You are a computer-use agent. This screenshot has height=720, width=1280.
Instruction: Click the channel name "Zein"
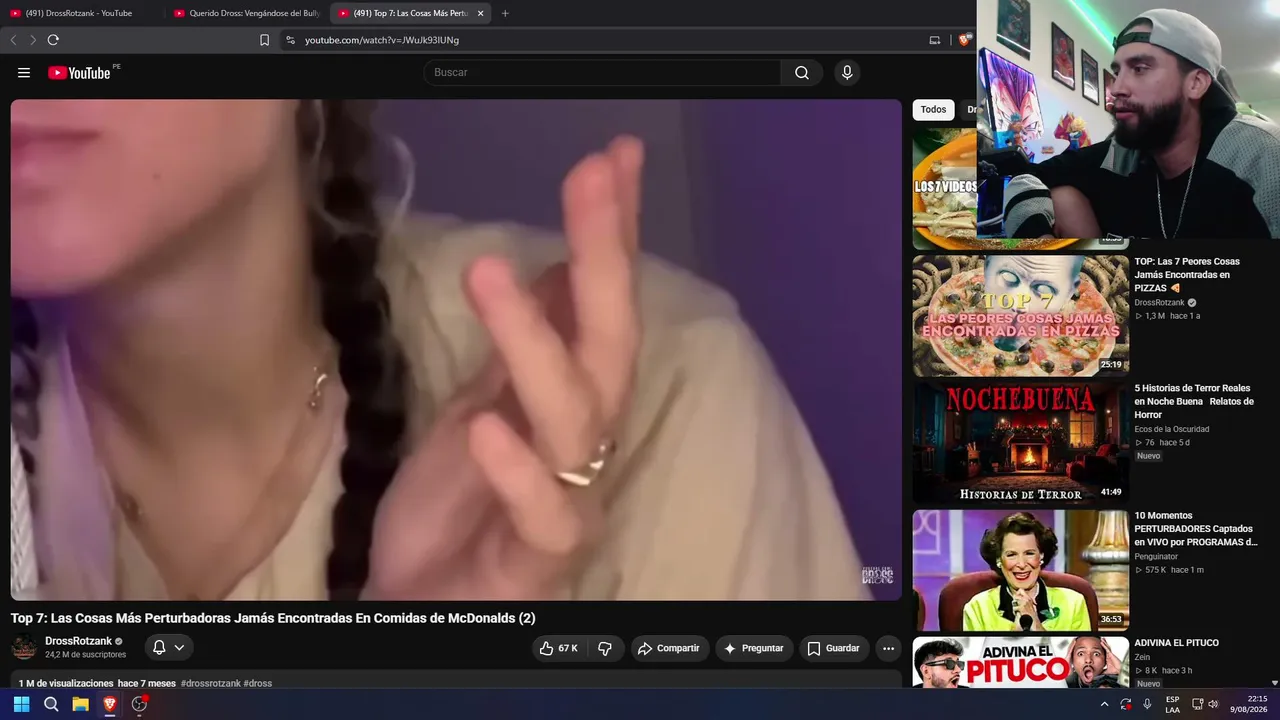point(1142,657)
